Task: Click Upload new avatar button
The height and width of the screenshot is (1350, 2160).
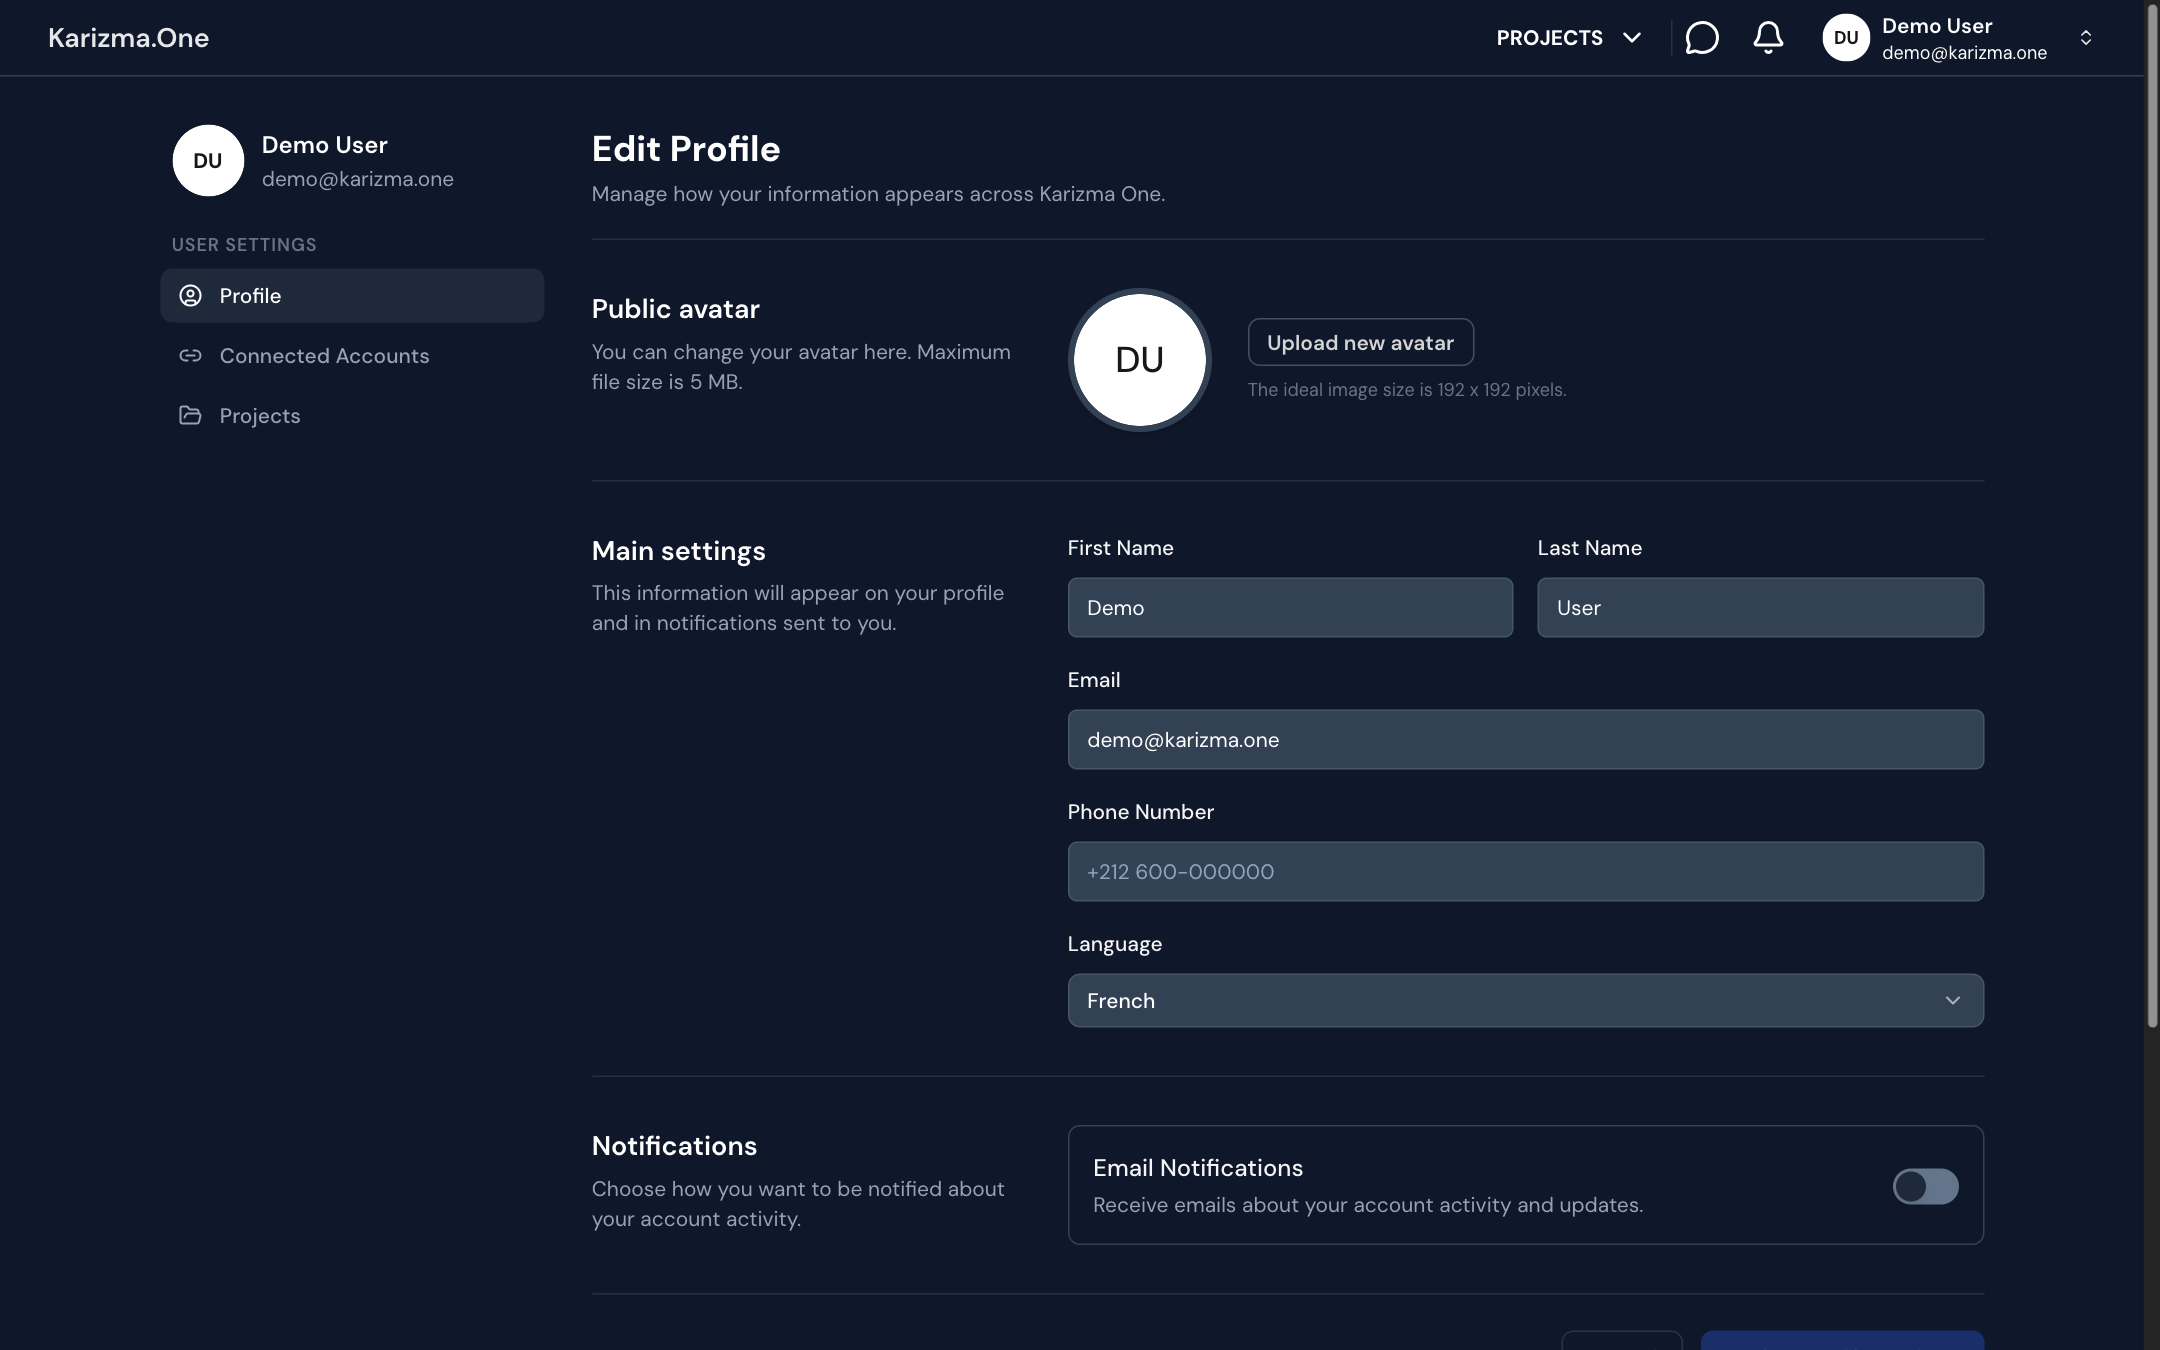Action: pos(1360,343)
